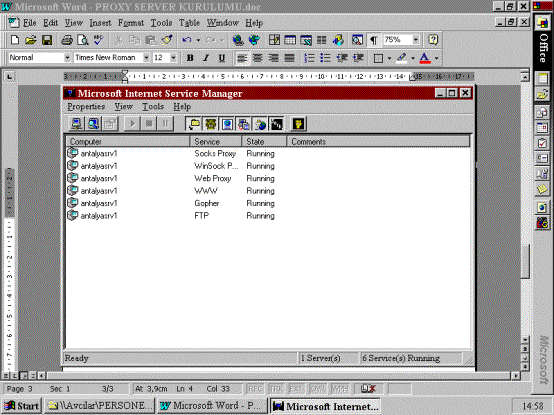
Task: Click the Numbering list icon
Action: pyautogui.click(x=310, y=58)
